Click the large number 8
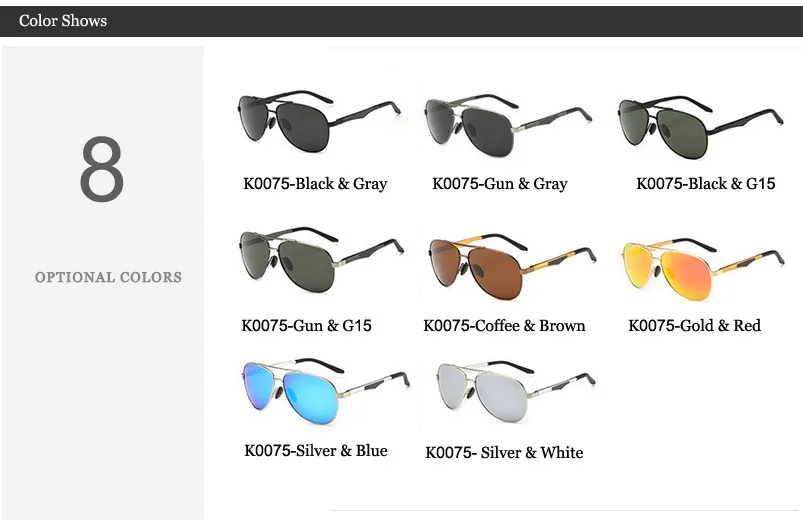The height and width of the screenshot is (520, 803). click(101, 169)
